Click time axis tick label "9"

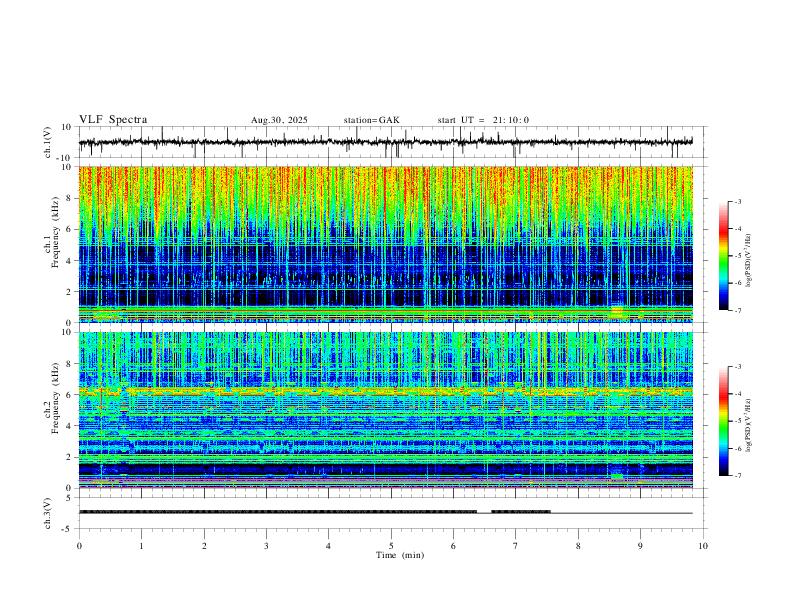(640, 546)
